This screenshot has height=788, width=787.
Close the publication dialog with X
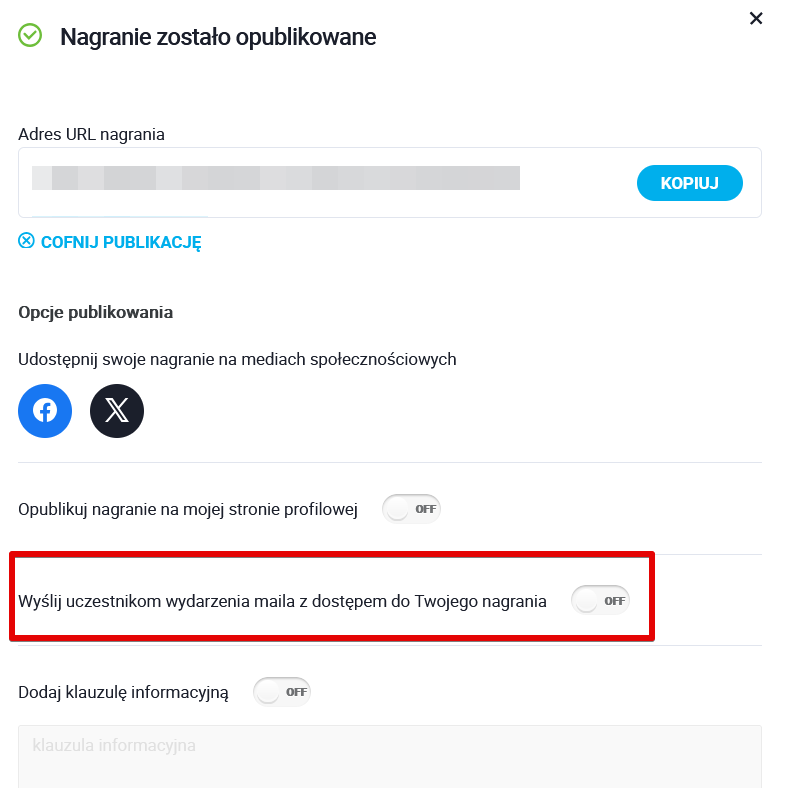click(756, 18)
